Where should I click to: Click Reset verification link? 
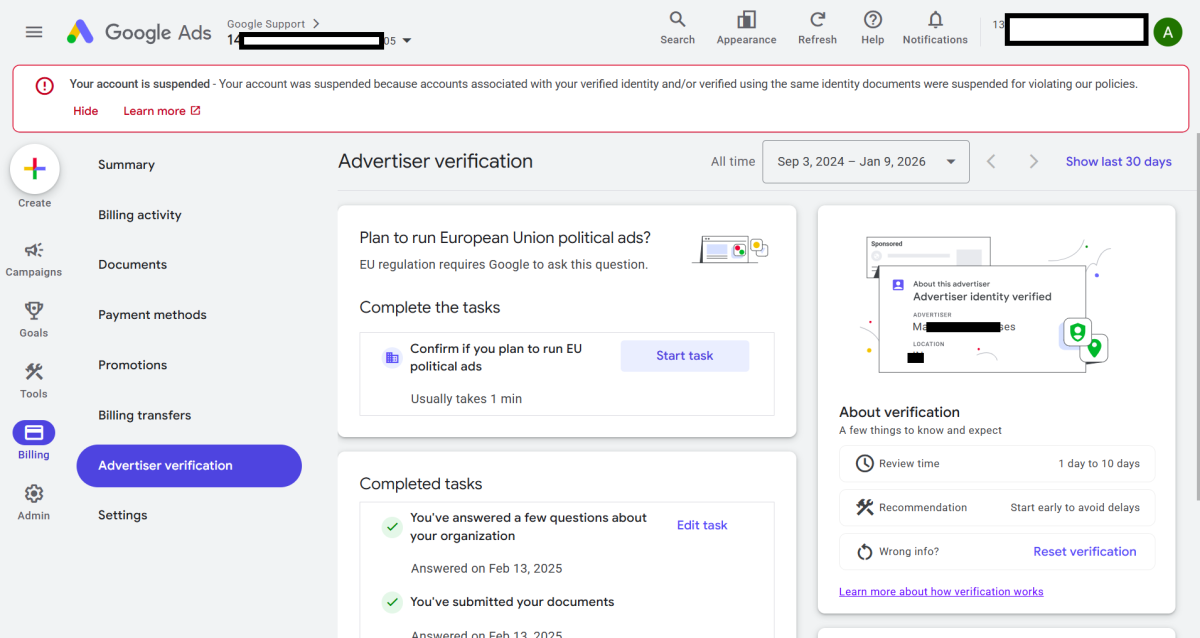pyautogui.click(x=1084, y=552)
